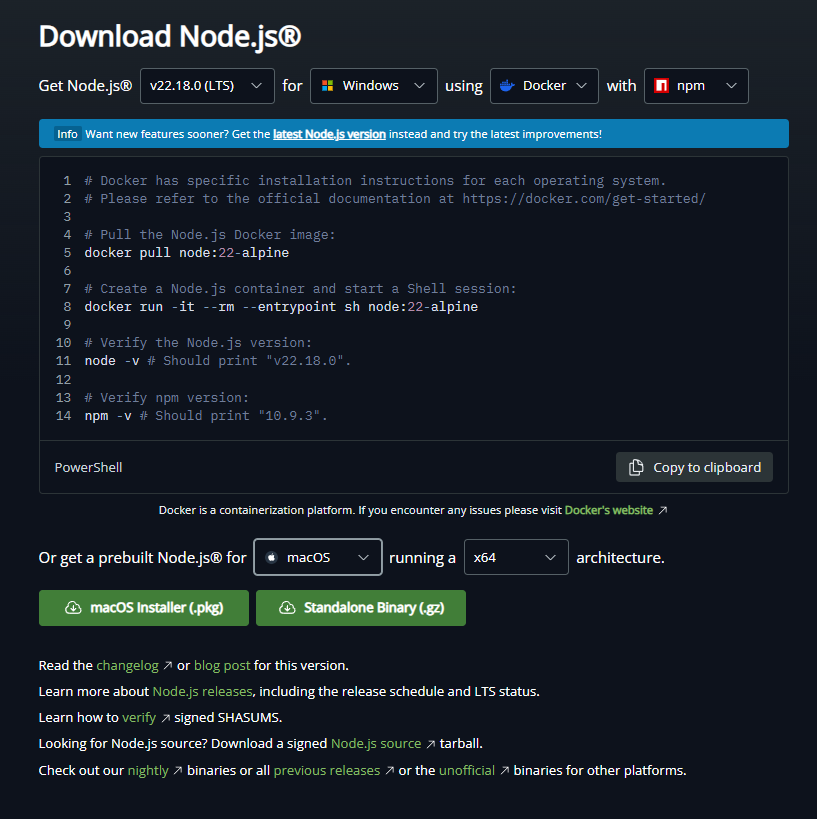Click download icon on macOS Installer button

click(72, 607)
